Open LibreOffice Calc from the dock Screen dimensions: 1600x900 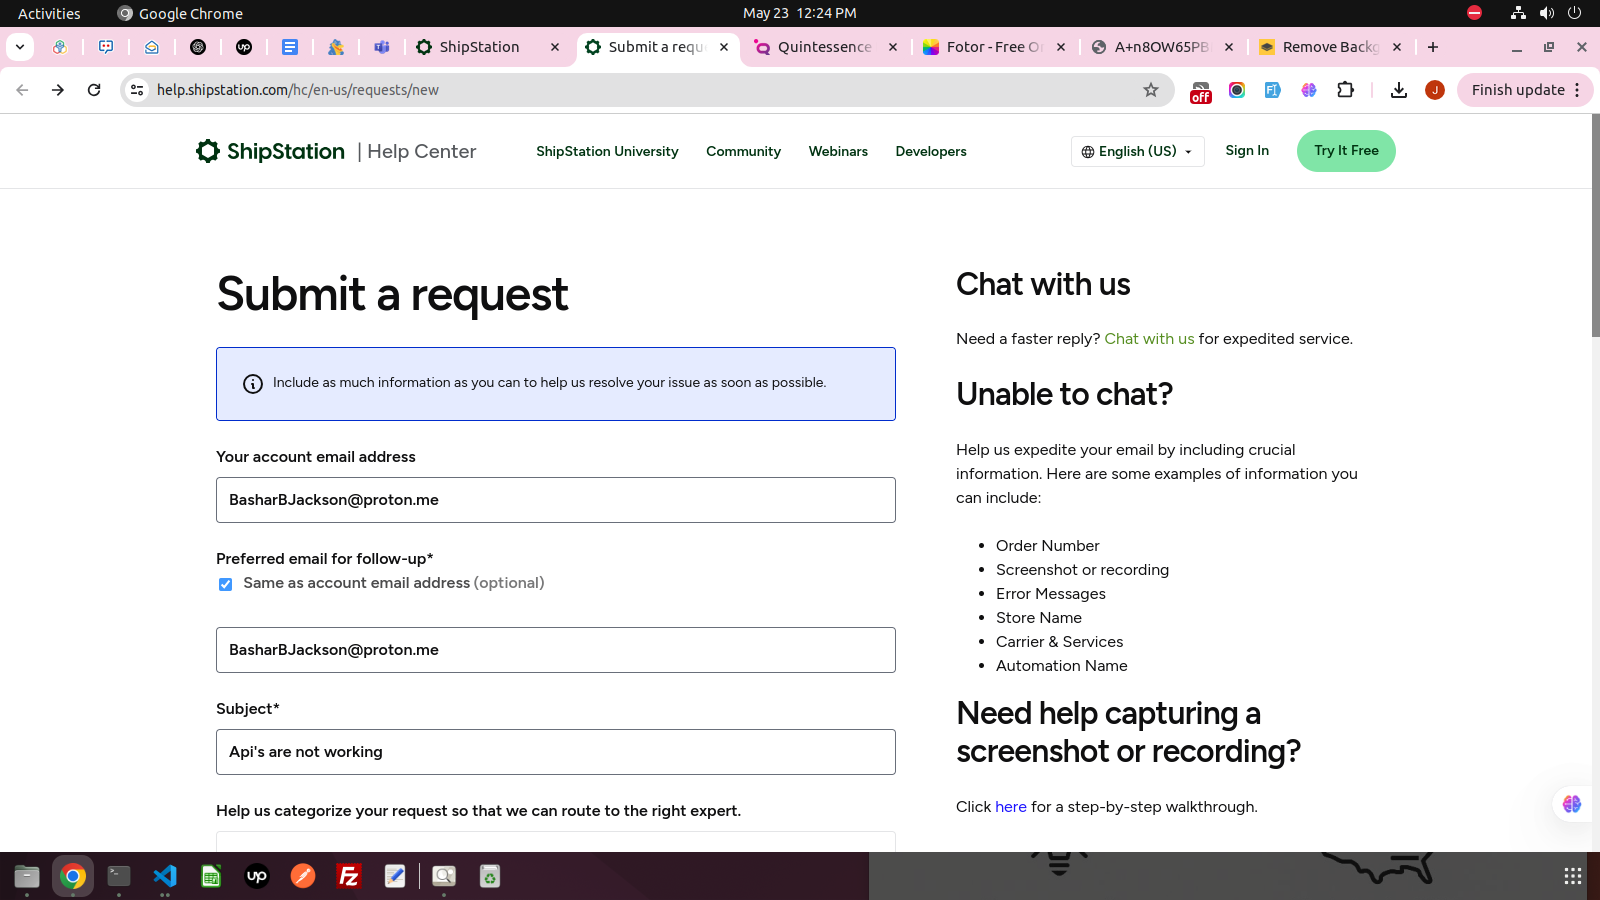(x=211, y=876)
